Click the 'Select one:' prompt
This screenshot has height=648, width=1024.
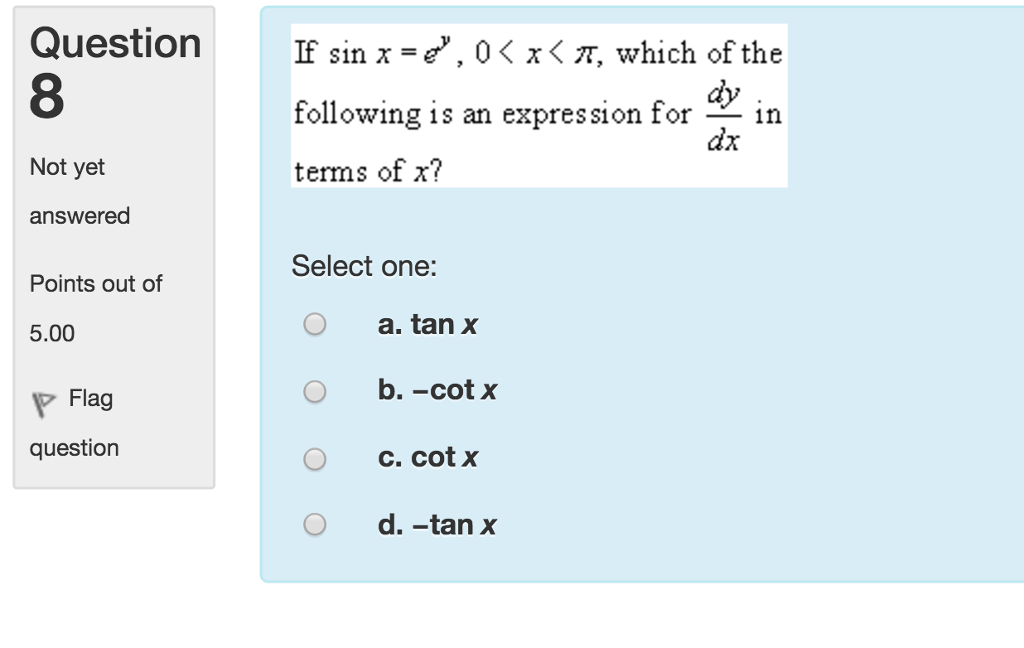click(364, 267)
